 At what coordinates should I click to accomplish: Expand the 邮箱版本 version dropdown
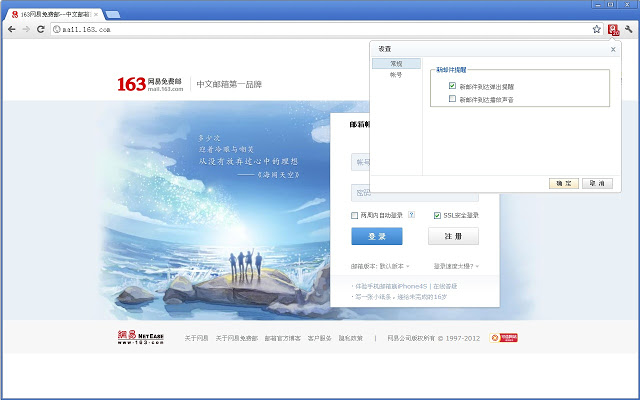pyautogui.click(x=380, y=266)
